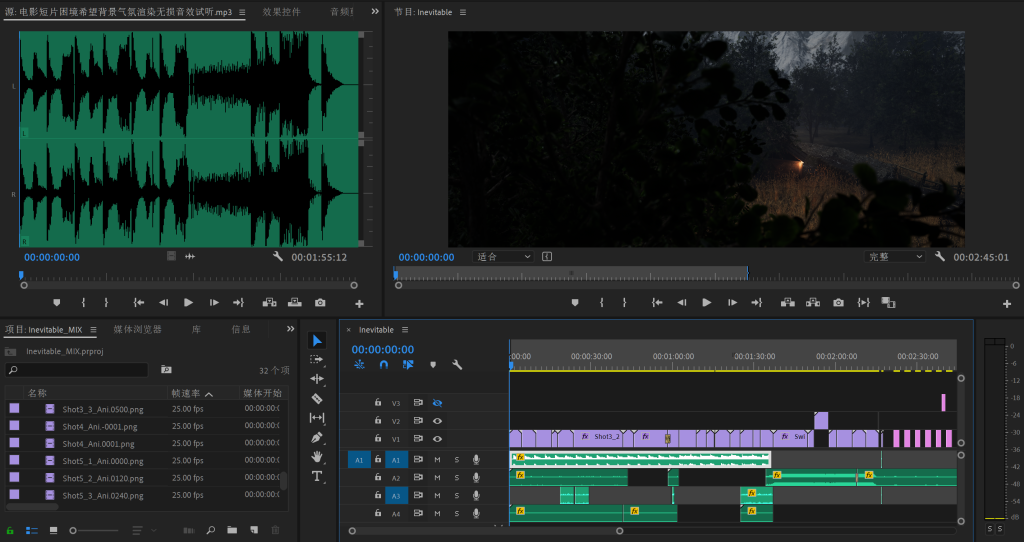Image resolution: width=1024 pixels, height=542 pixels.
Task: Click Insert button in Source monitor
Action: point(269,302)
